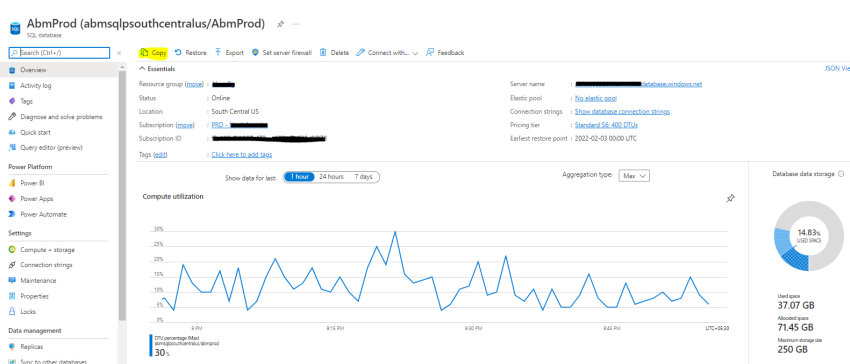Viewport: 850px width, 364px height.
Task: Open the Properties sidebar icon
Action: click(12, 296)
